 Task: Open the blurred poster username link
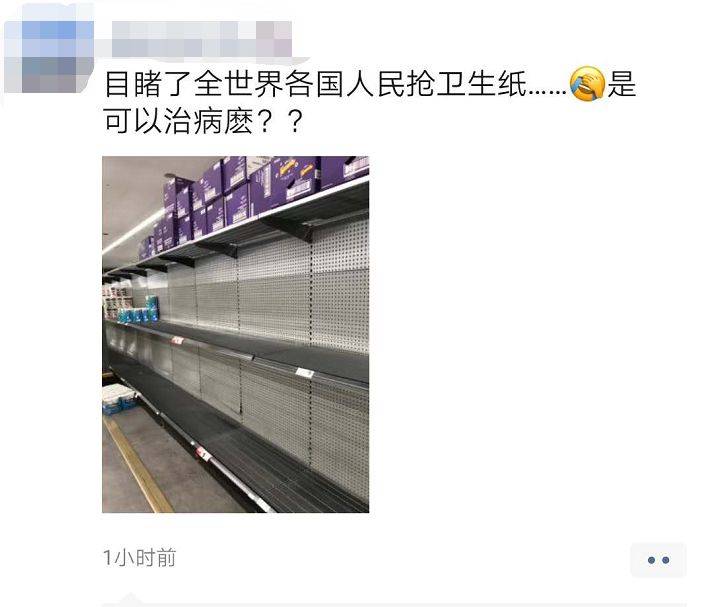[x=201, y=39]
